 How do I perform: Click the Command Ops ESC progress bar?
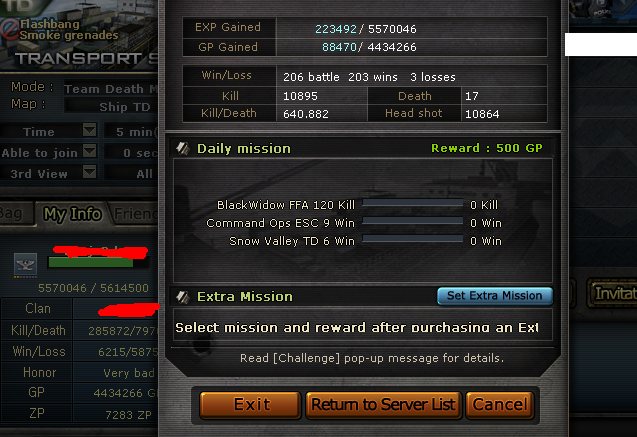tap(412, 221)
